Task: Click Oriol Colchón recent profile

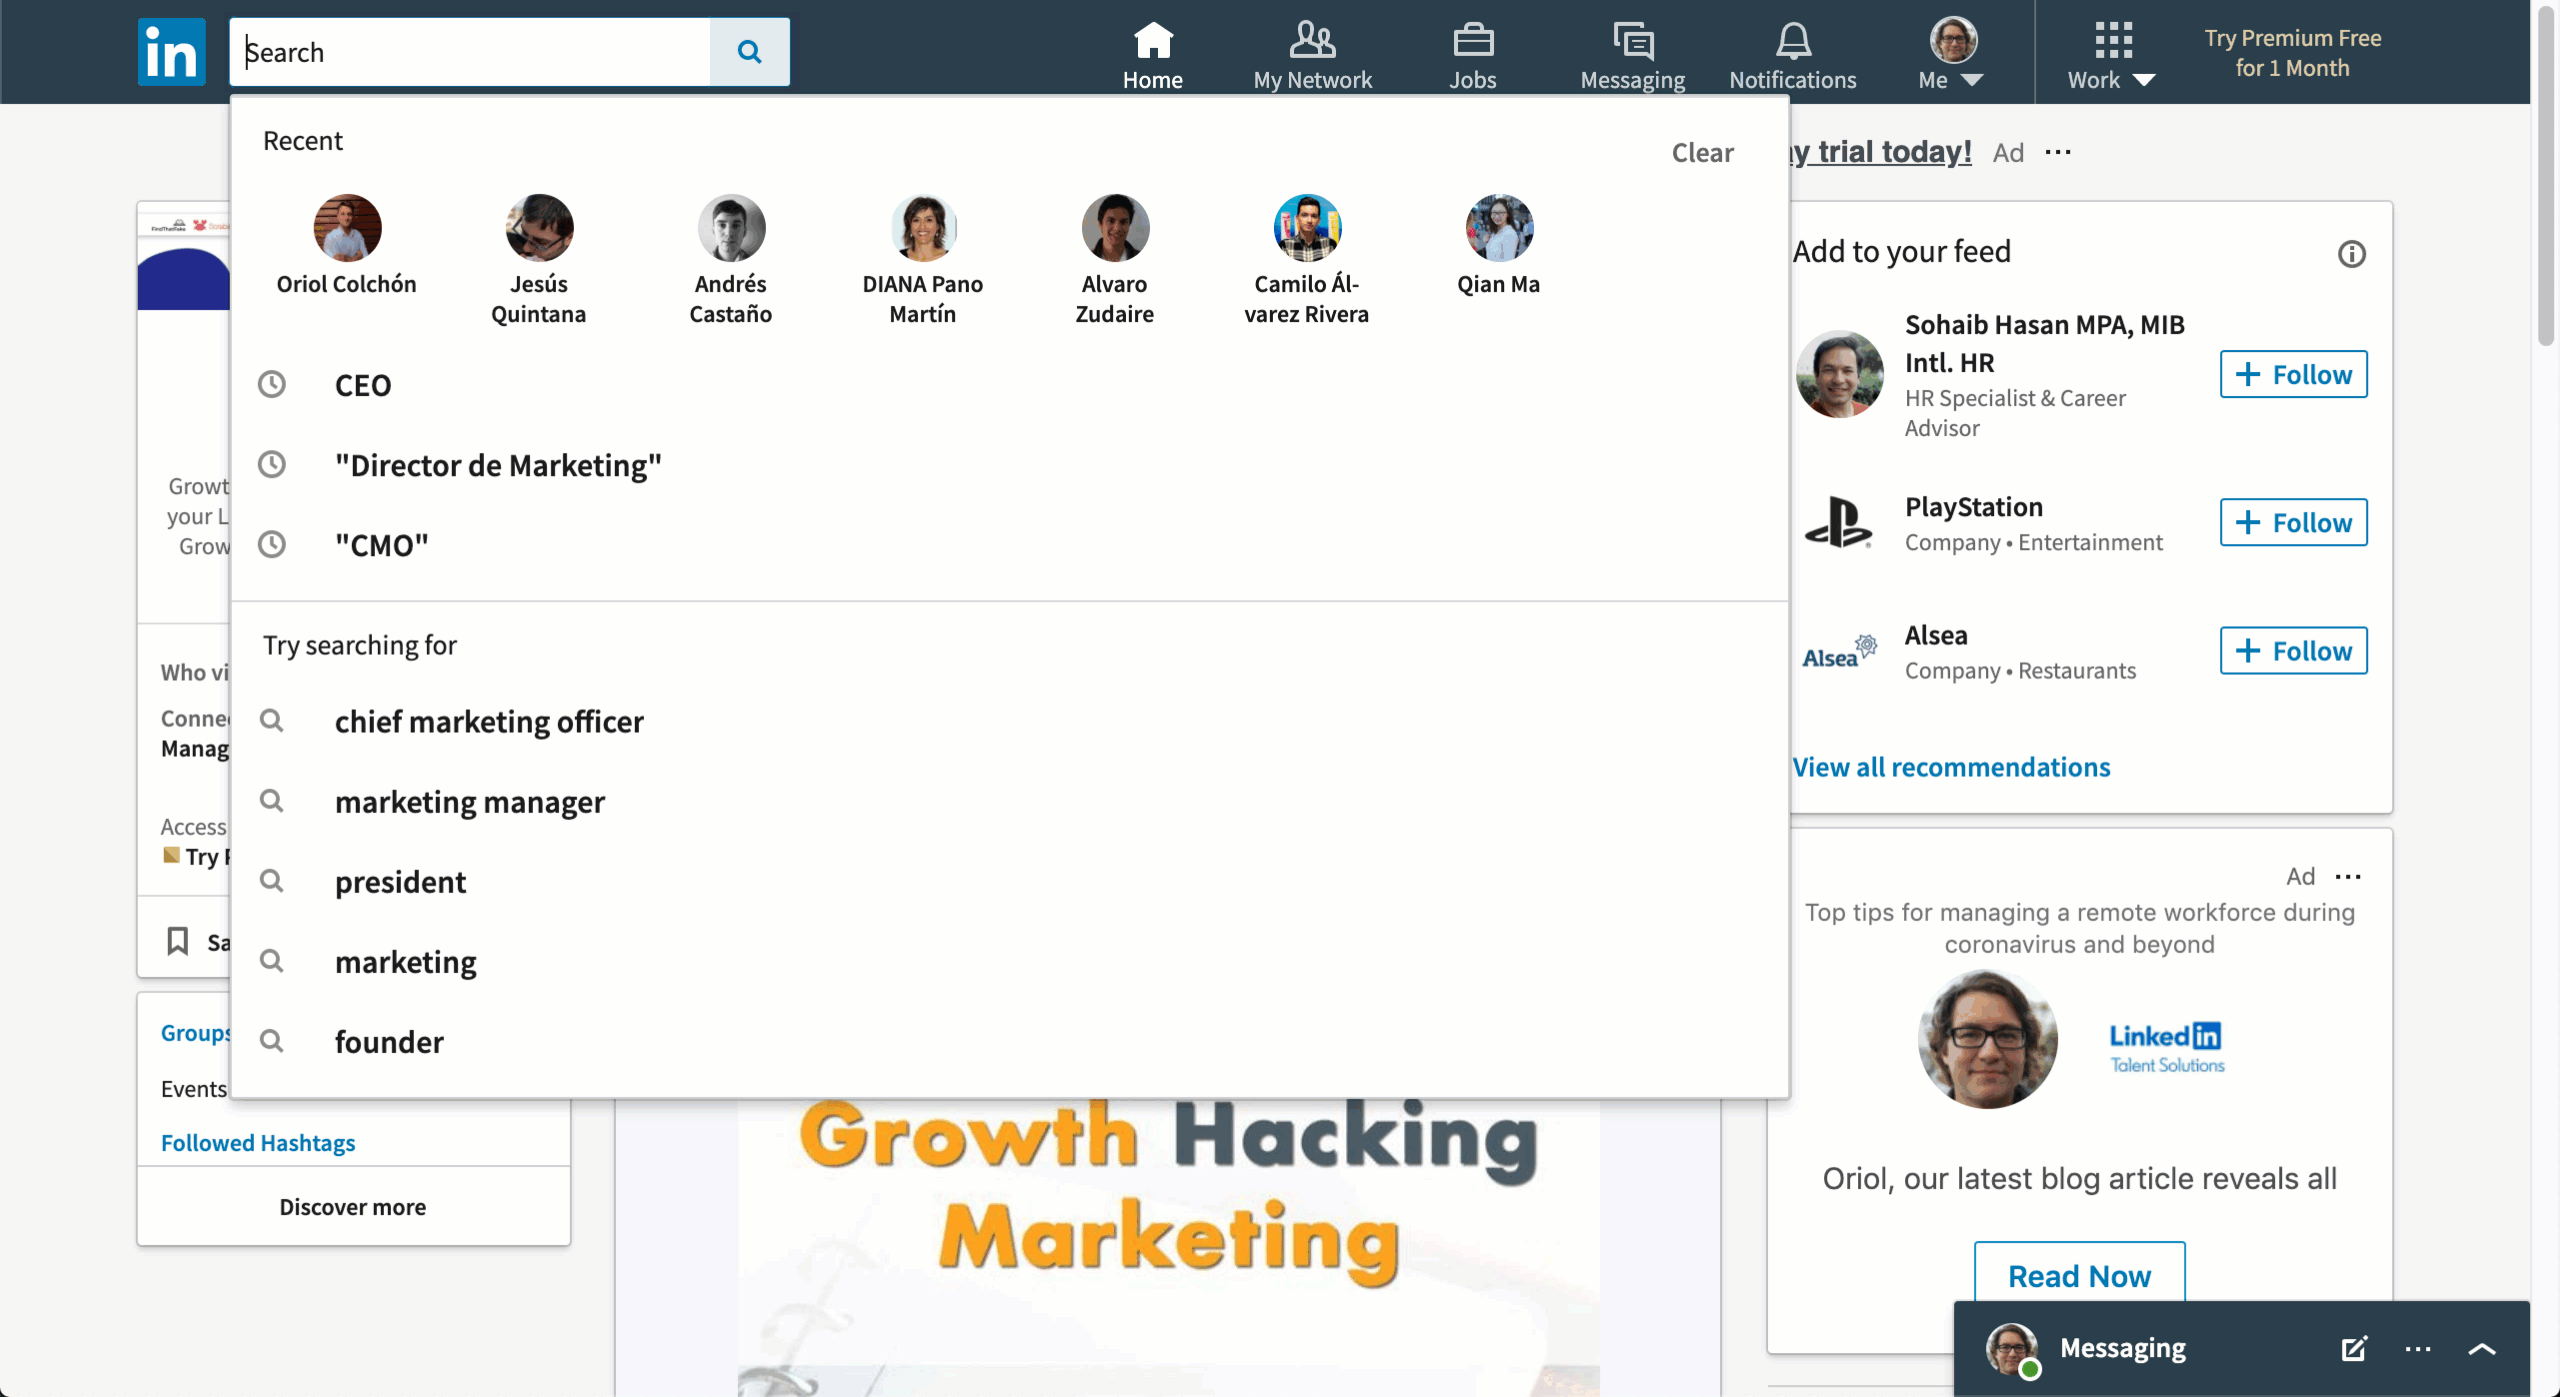Action: coord(344,243)
